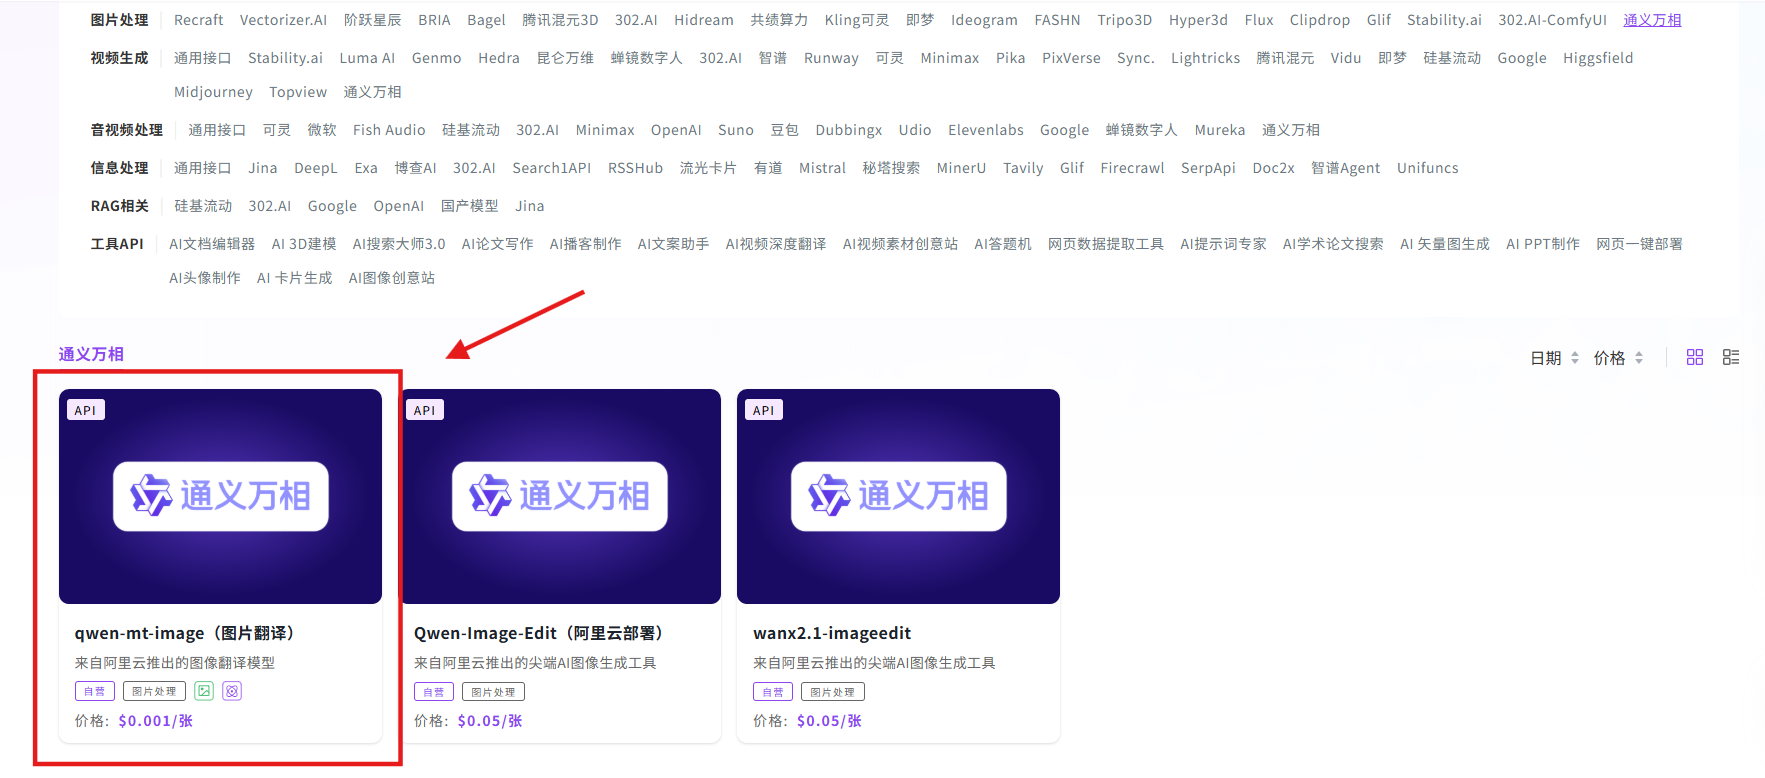Click 自营 tag on wanx2.1-imageedit card

click(773, 691)
